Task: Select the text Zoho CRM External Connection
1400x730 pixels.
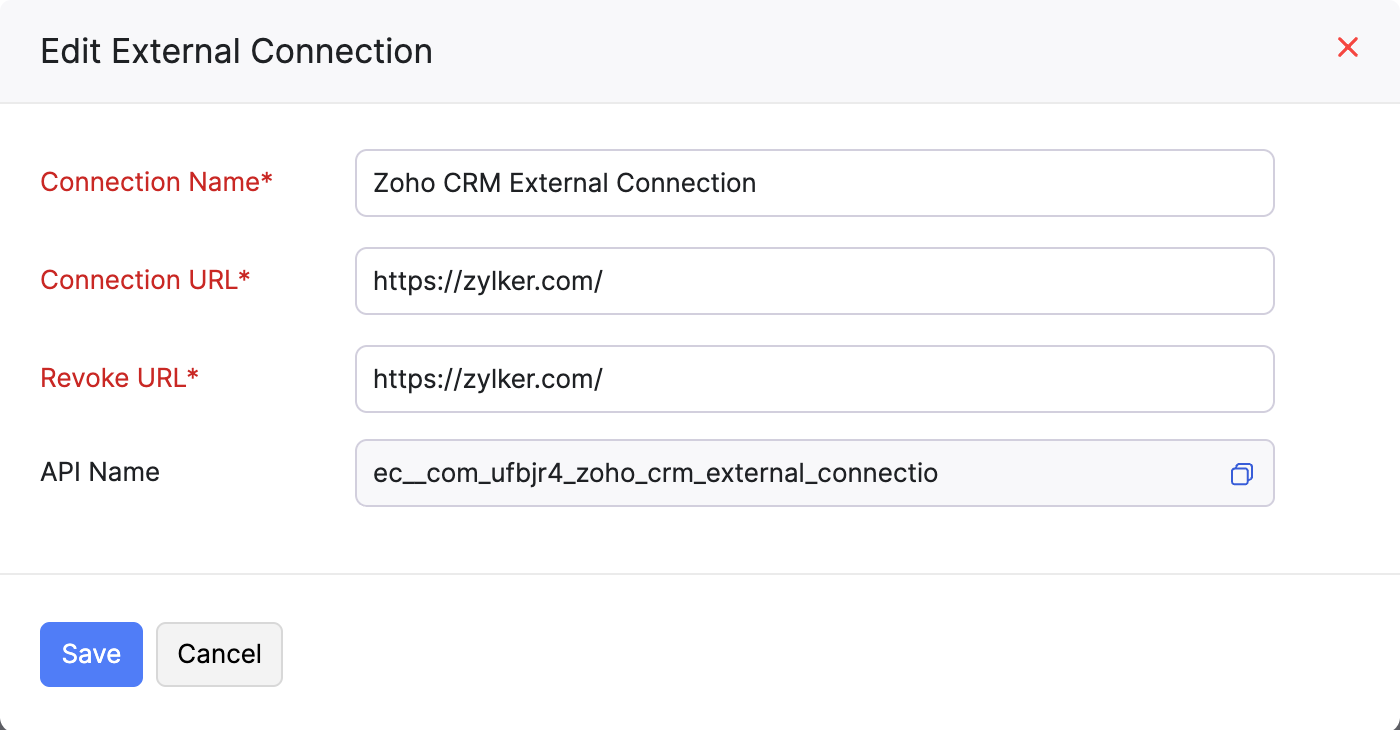Action: 564,183
